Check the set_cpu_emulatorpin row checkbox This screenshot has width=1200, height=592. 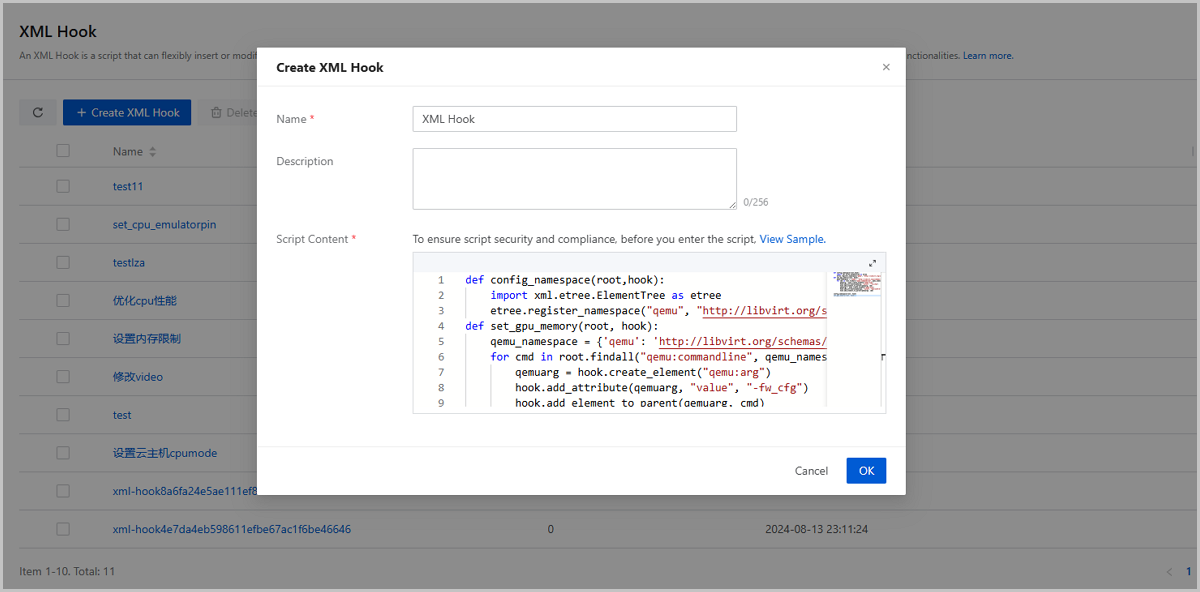point(63,225)
